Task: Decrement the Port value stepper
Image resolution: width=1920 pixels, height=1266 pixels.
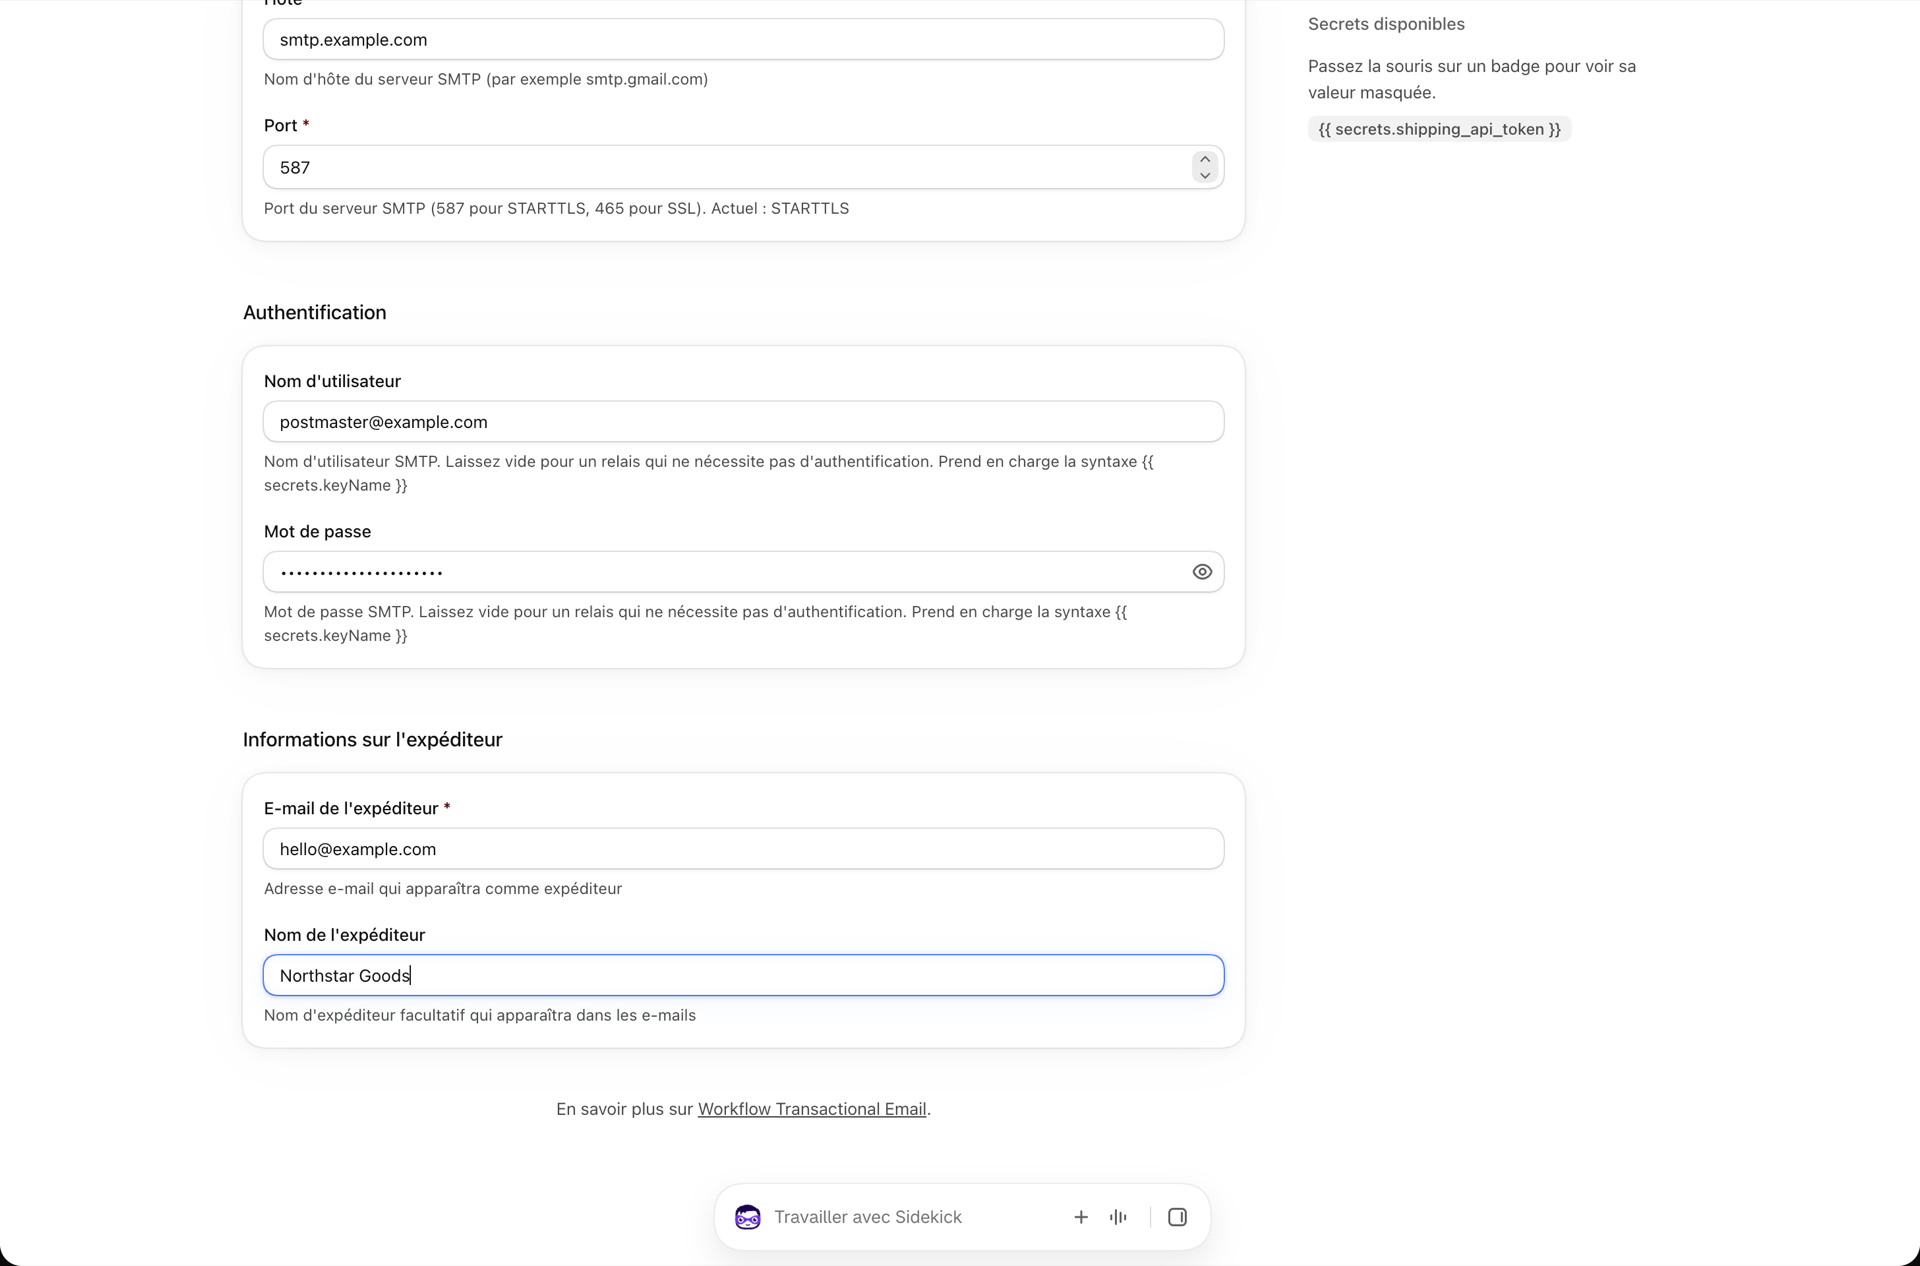Action: (x=1205, y=175)
